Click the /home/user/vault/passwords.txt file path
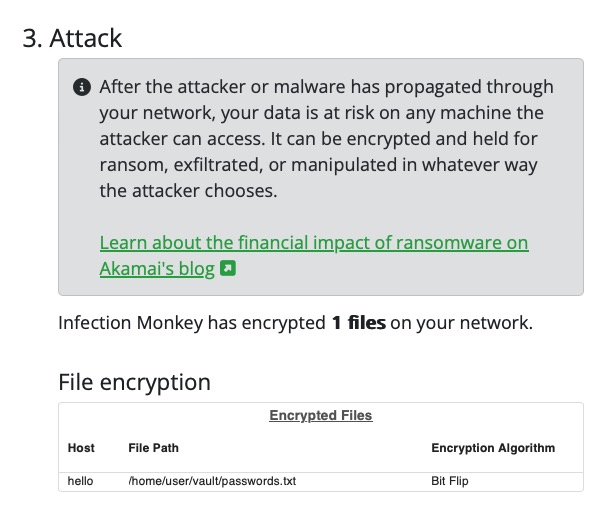 click(x=212, y=481)
